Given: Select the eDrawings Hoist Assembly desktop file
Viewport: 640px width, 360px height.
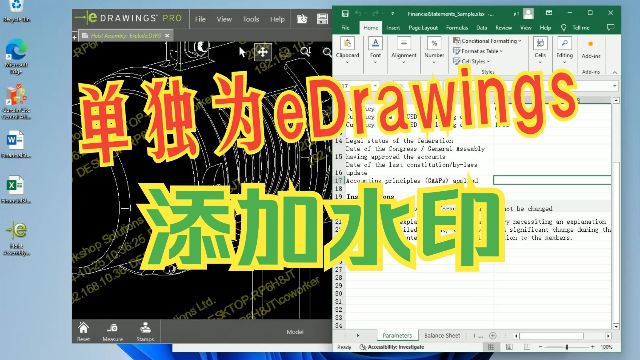Looking at the screenshot, I should point(16,238).
